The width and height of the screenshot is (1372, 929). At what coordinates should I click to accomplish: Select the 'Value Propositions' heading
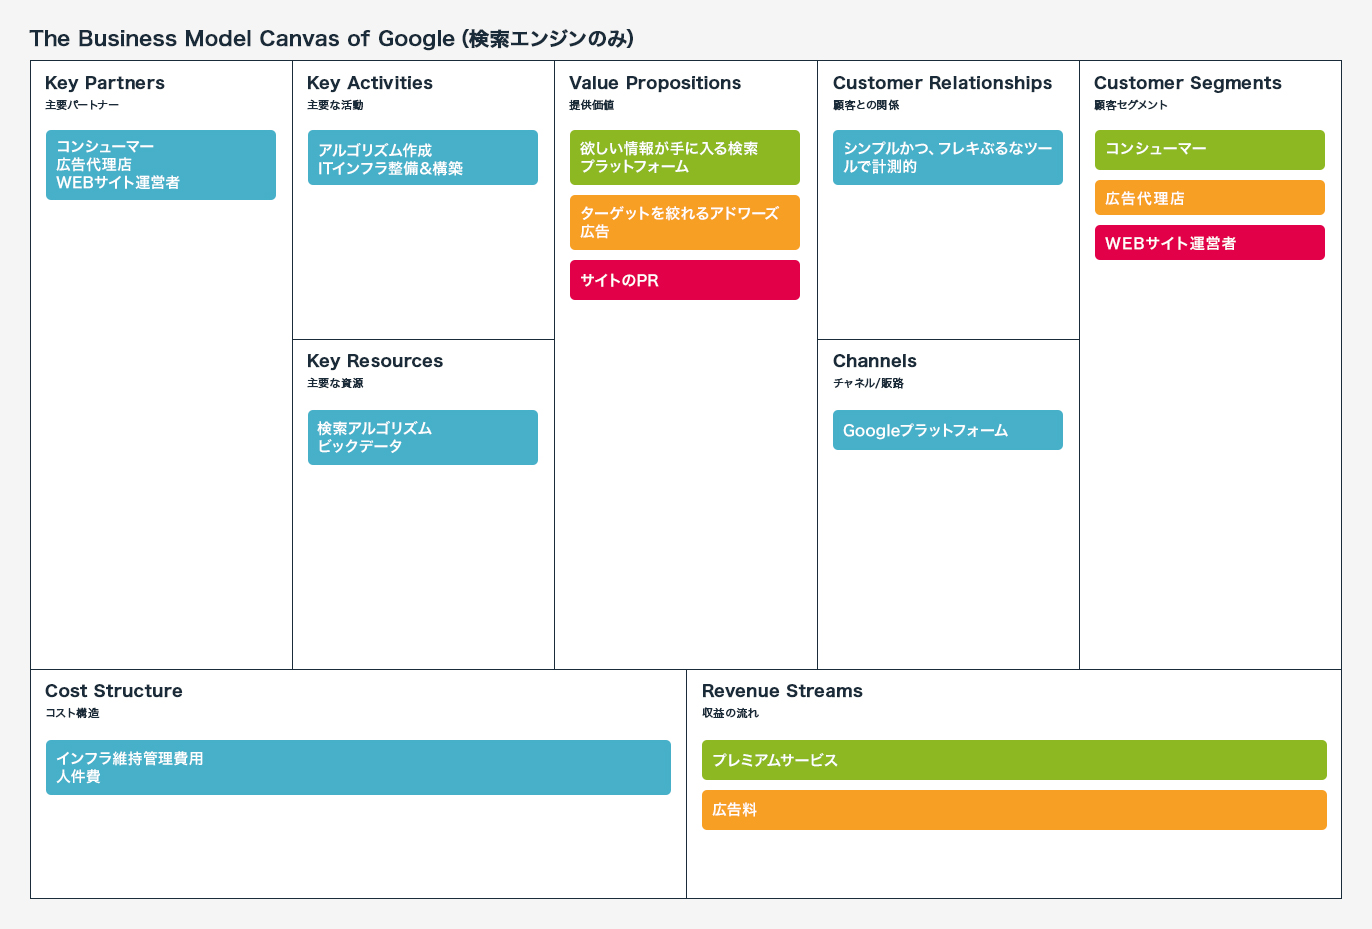coord(655,83)
